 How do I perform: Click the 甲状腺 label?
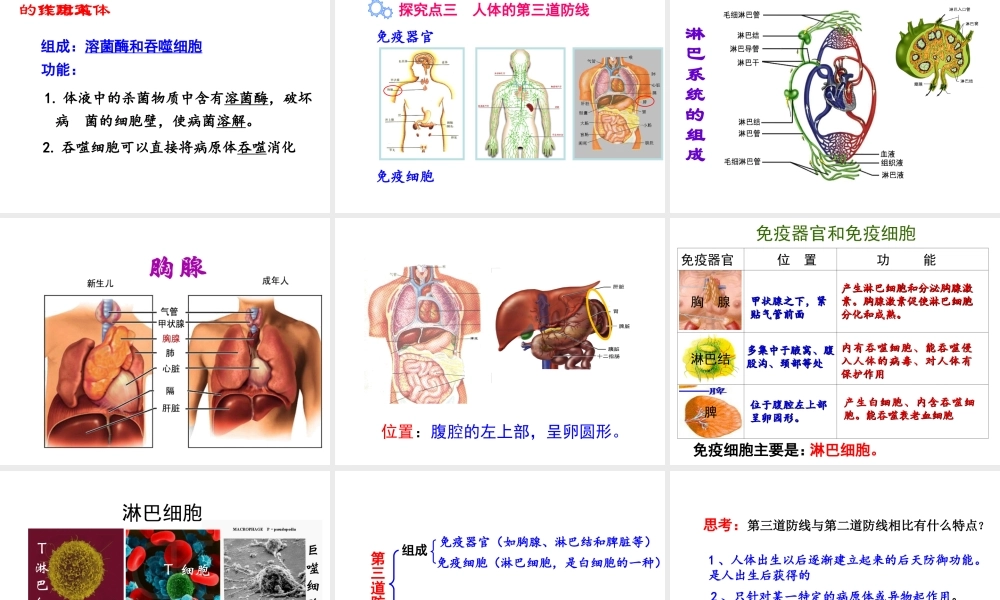(171, 324)
